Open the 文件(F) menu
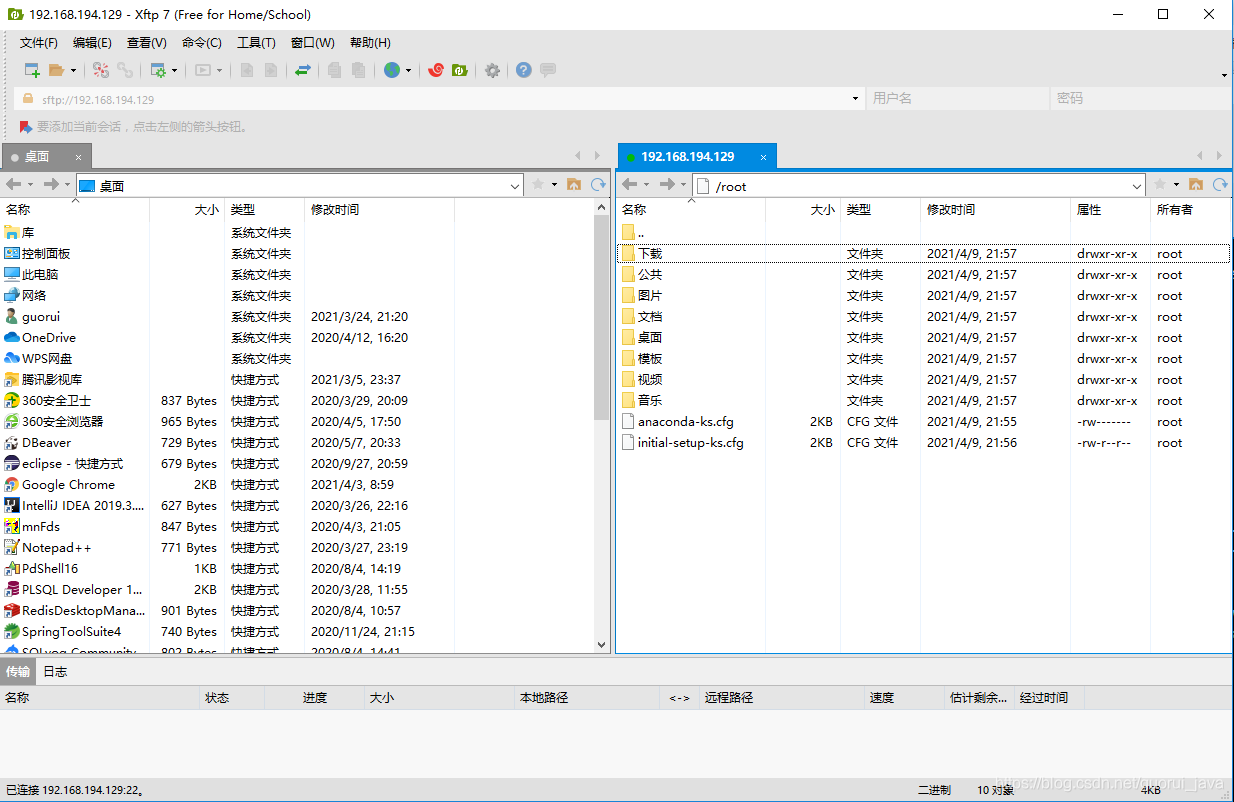 pyautogui.click(x=39, y=43)
